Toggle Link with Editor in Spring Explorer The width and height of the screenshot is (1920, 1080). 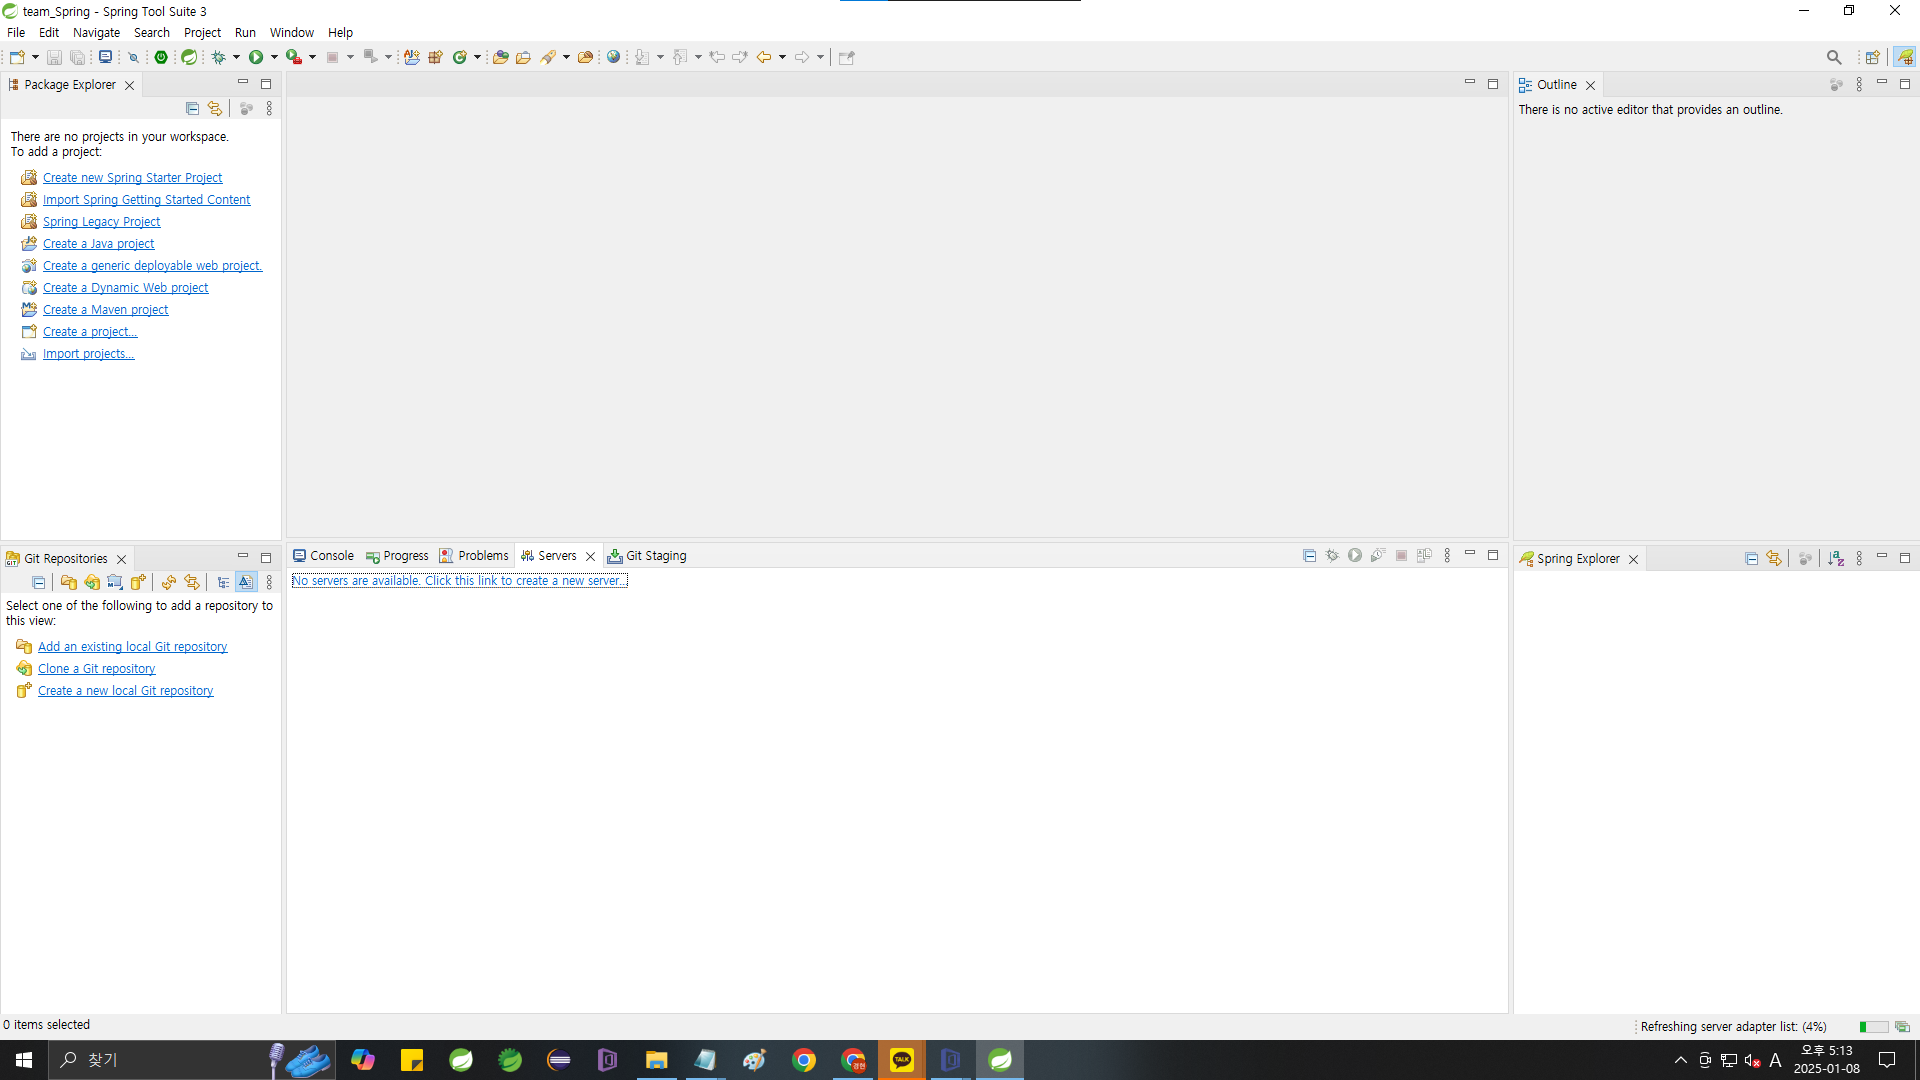pyautogui.click(x=1774, y=559)
